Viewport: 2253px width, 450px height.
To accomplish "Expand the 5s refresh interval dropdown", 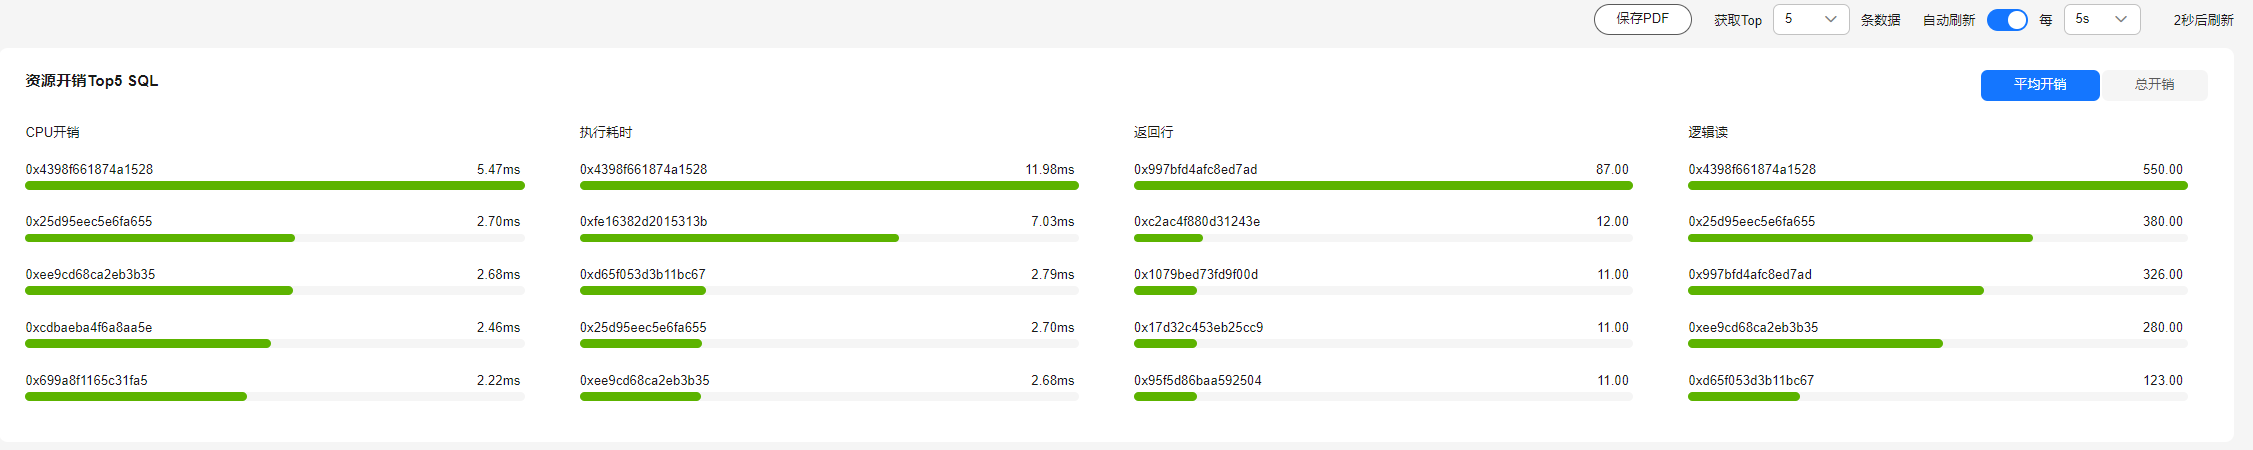I will [2102, 19].
